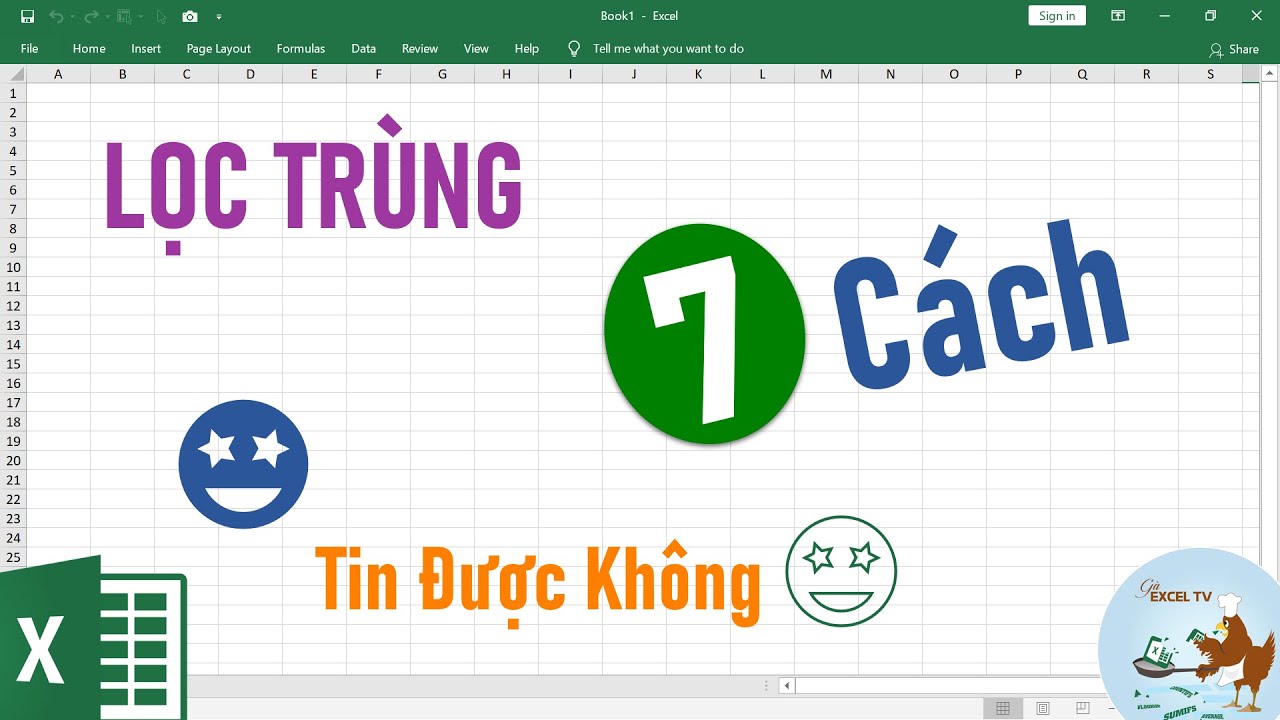This screenshot has width=1280, height=720.
Task: Select column C header
Action: click(186, 74)
